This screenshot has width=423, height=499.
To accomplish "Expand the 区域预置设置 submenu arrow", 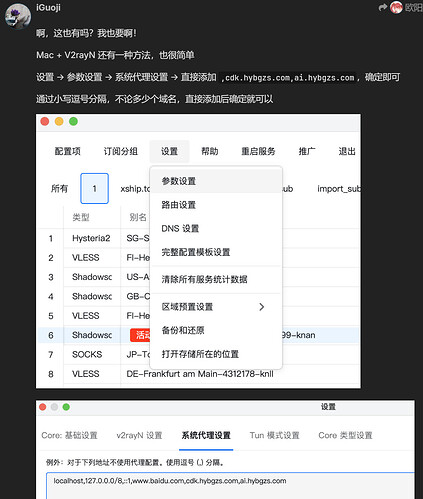I will point(262,307).
